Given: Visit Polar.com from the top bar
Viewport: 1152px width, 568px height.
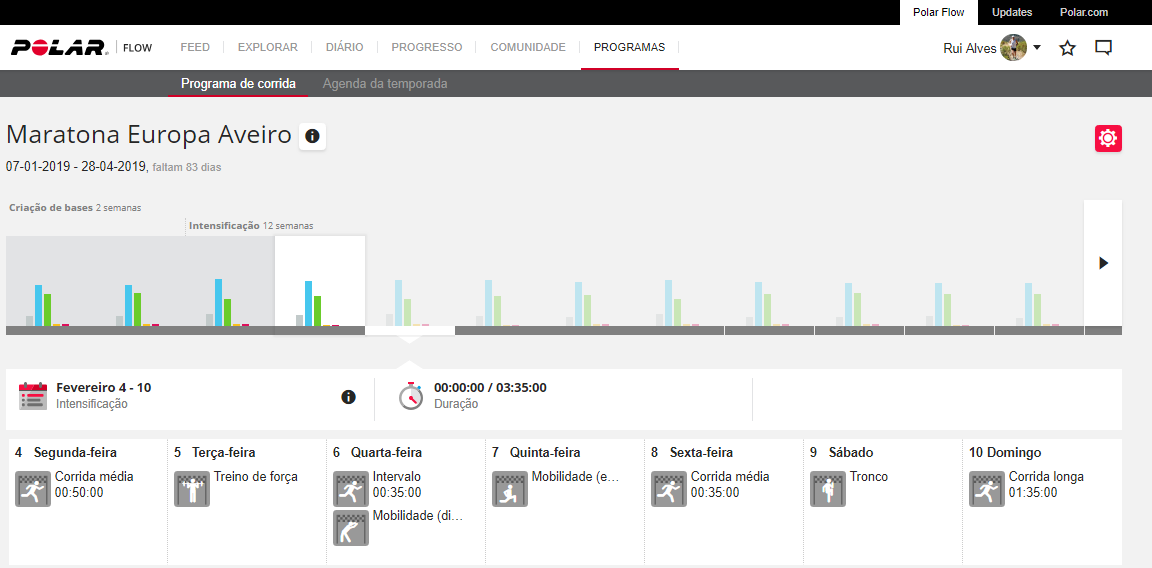Looking at the screenshot, I should tap(1084, 12).
